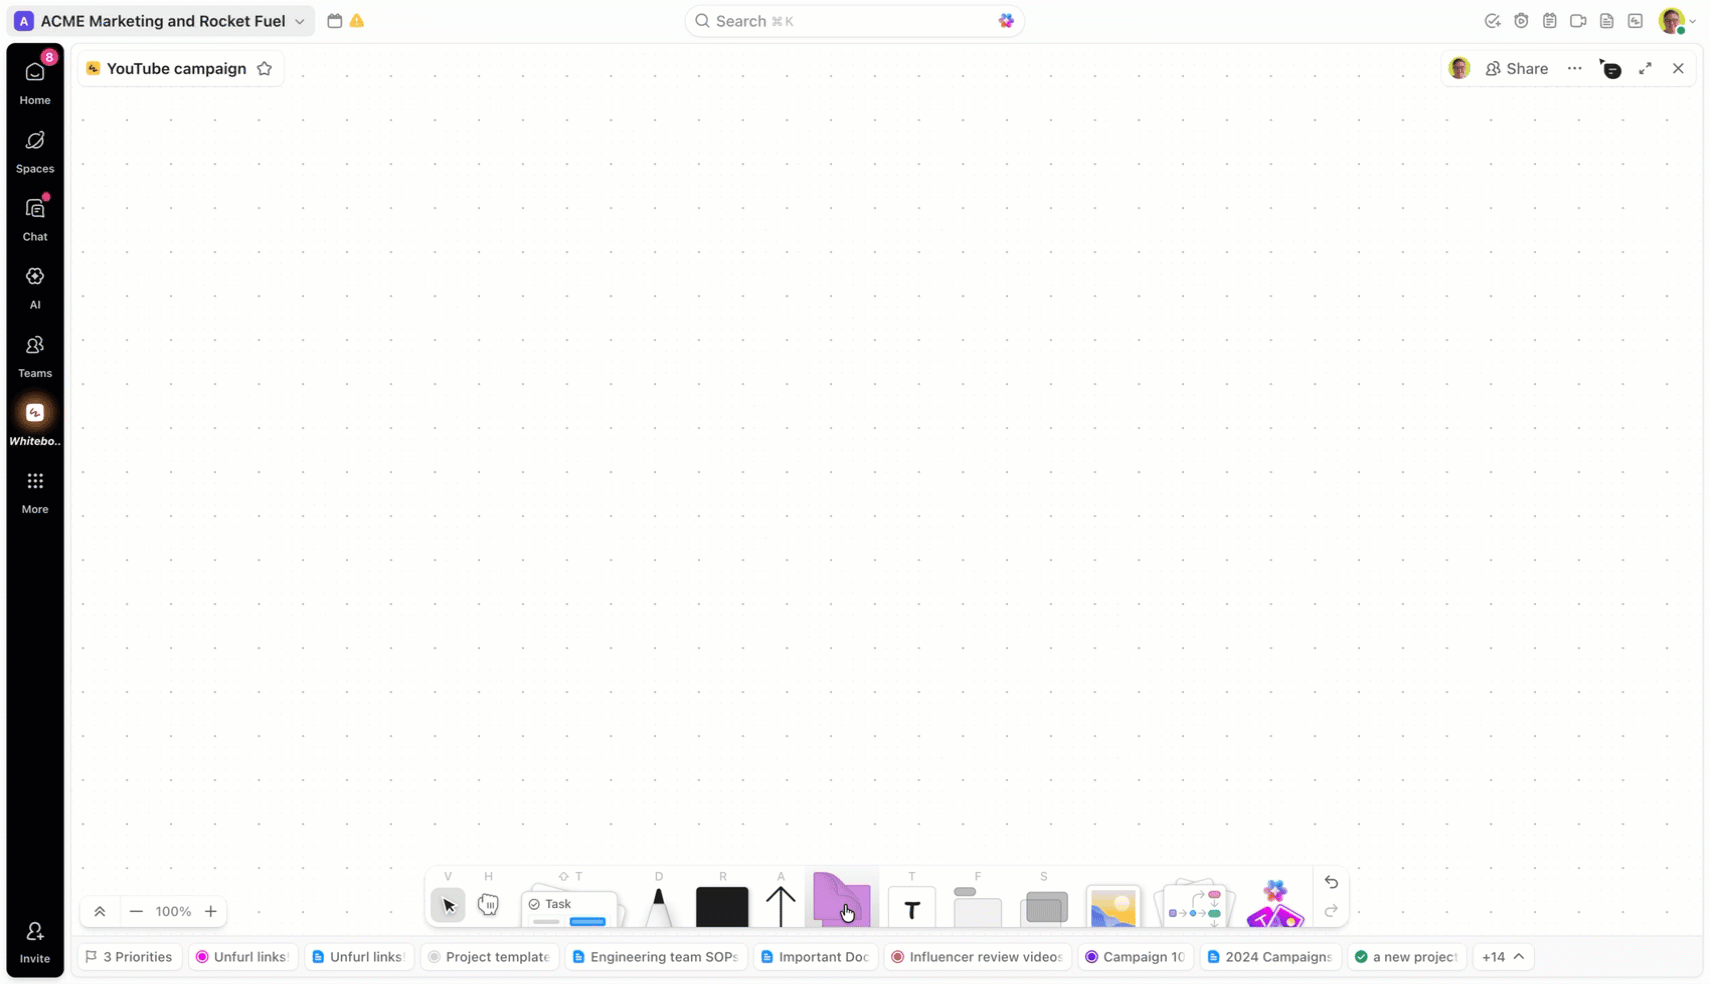Star the YouTube campaign whiteboard
This screenshot has height=984, width=1710.
(x=265, y=68)
